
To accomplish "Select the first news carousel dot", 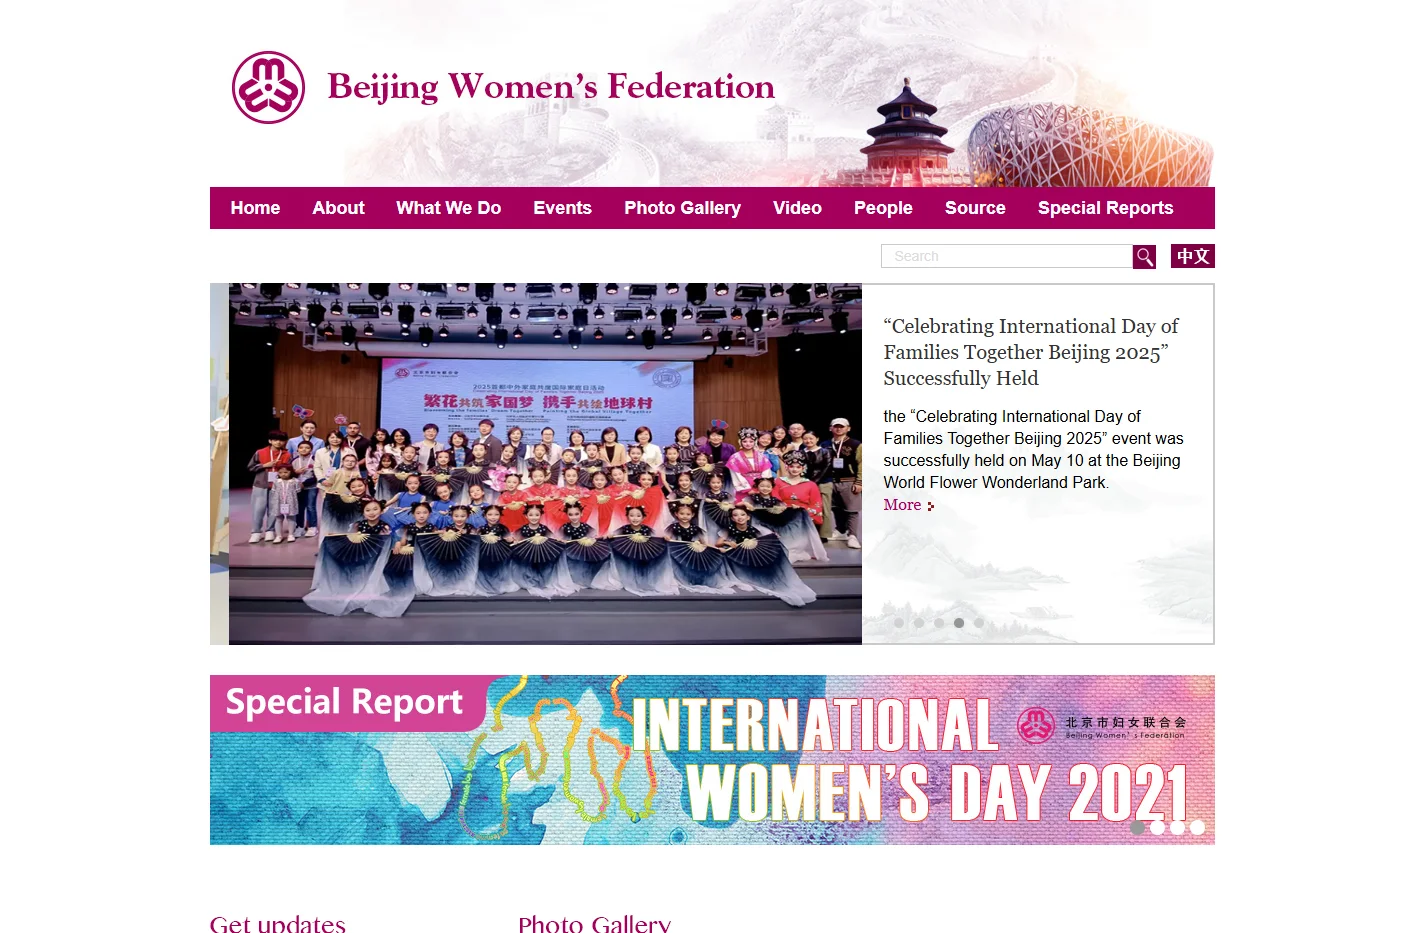I will 899,623.
